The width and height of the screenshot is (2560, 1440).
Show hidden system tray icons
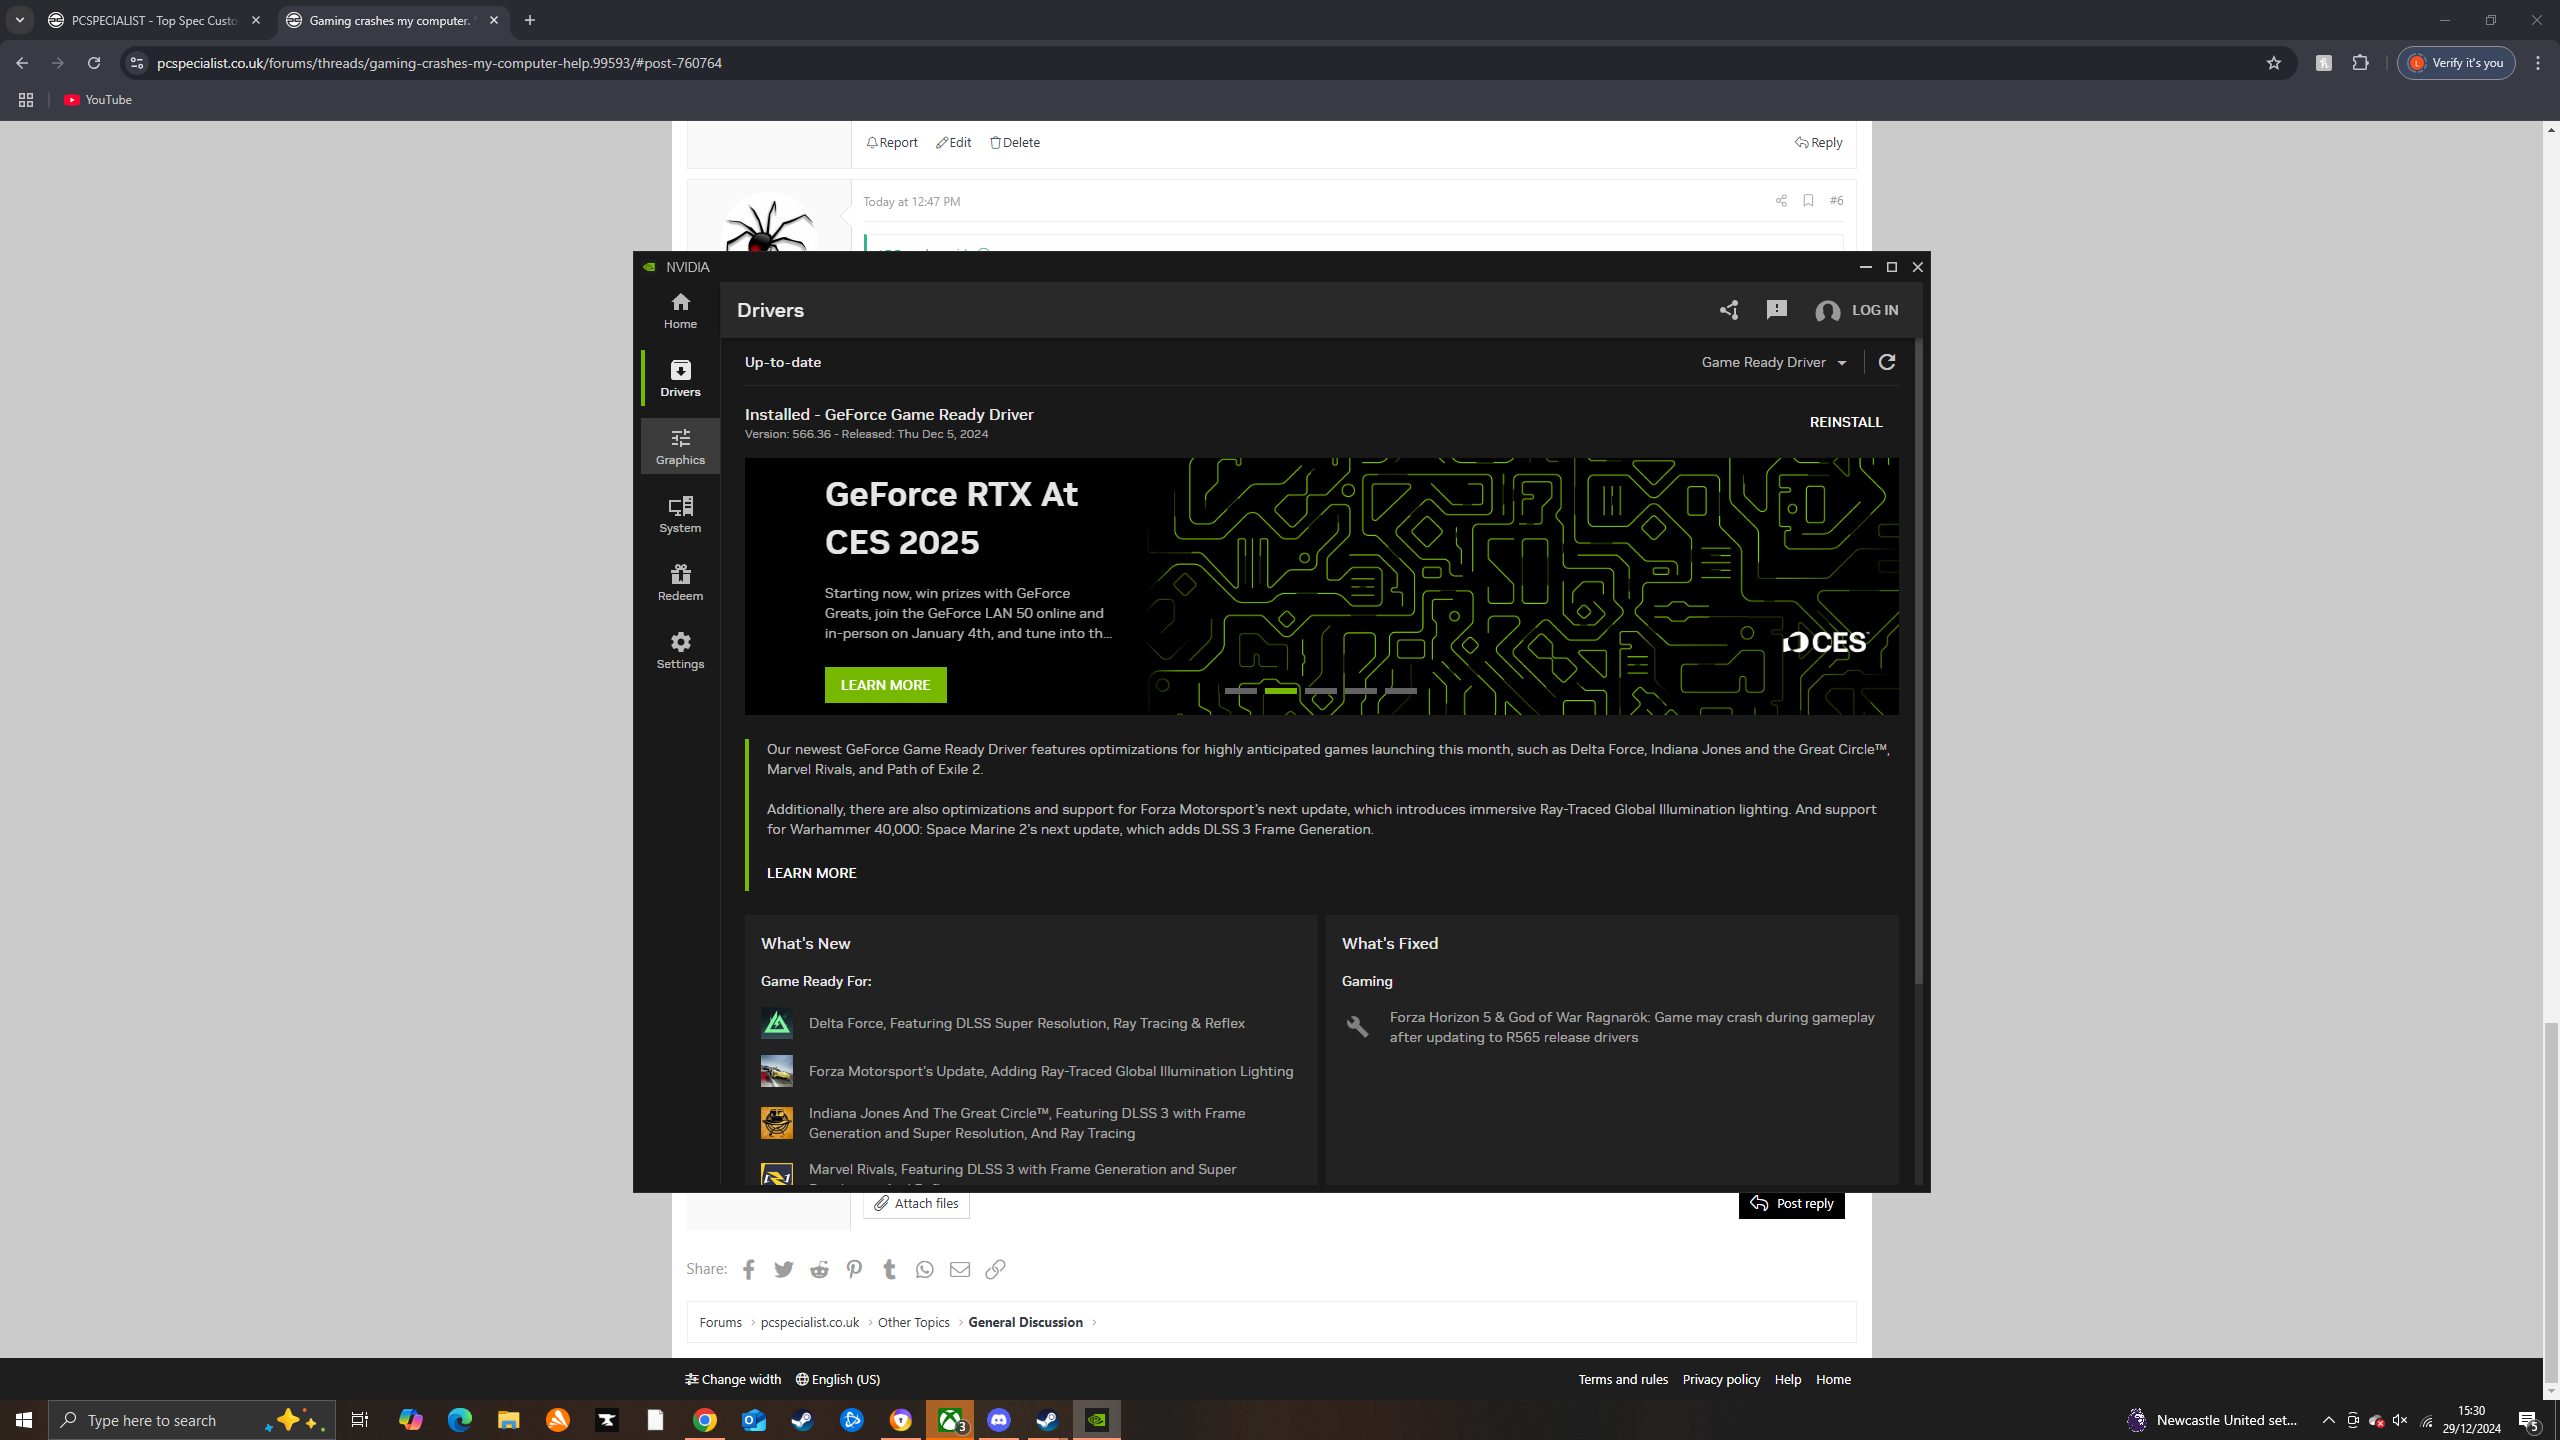(x=2329, y=1420)
